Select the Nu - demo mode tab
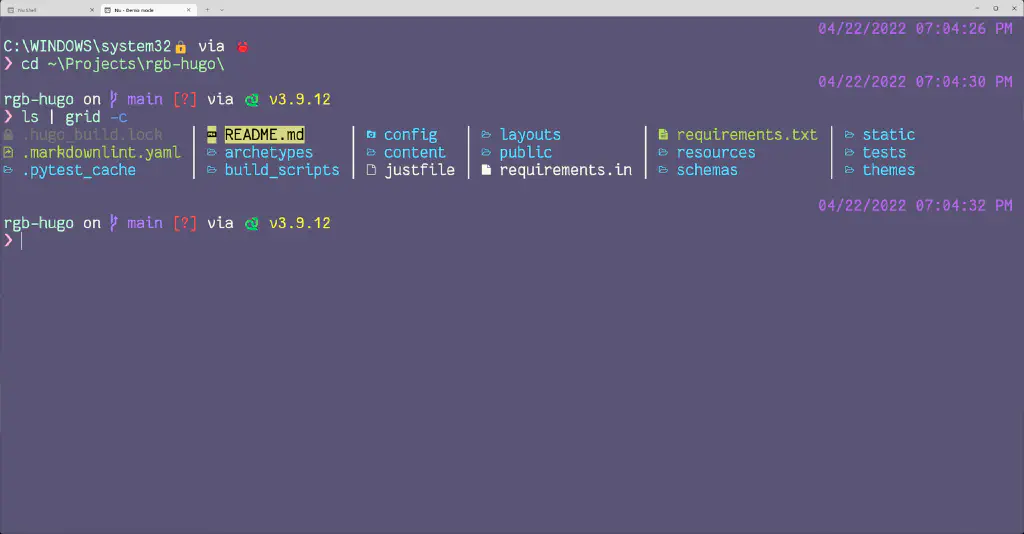The height and width of the screenshot is (534, 1024). tap(140, 9)
